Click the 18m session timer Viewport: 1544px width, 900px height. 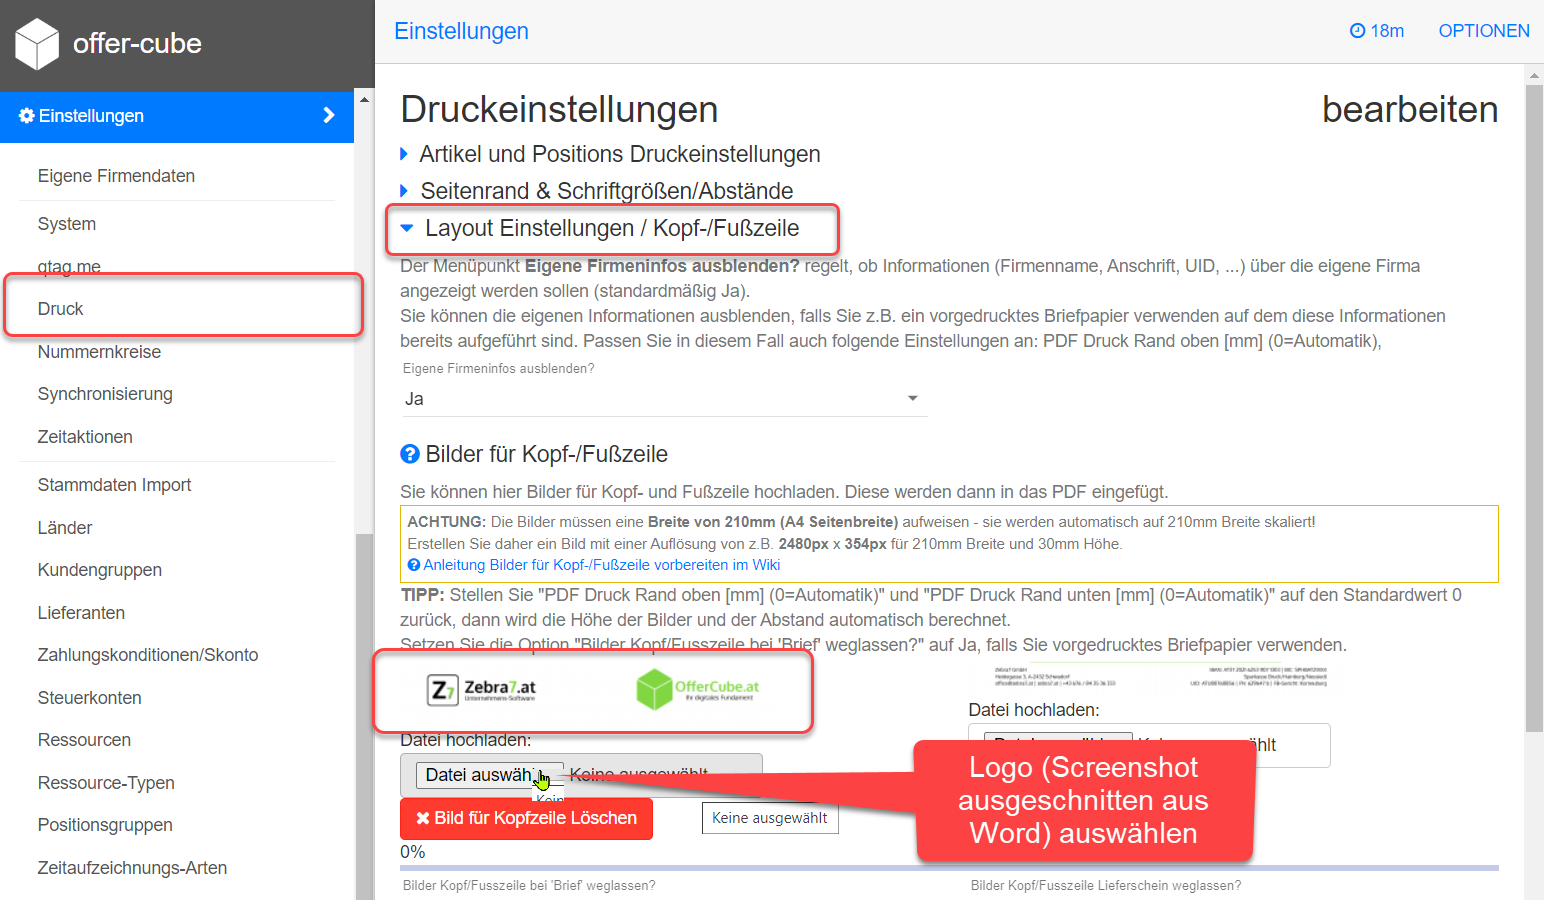point(1377,31)
